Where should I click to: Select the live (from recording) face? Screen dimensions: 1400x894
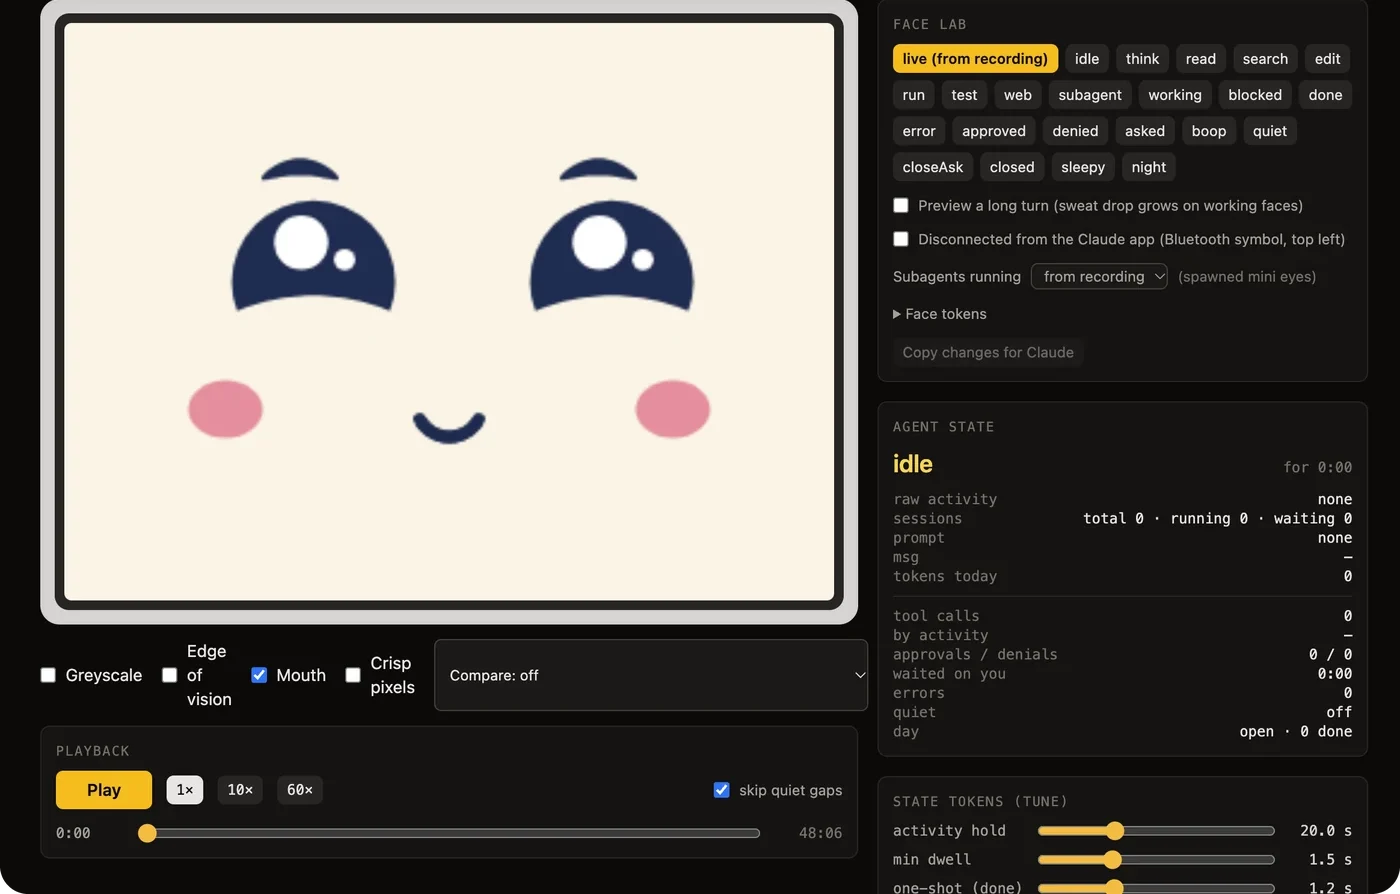975,59
